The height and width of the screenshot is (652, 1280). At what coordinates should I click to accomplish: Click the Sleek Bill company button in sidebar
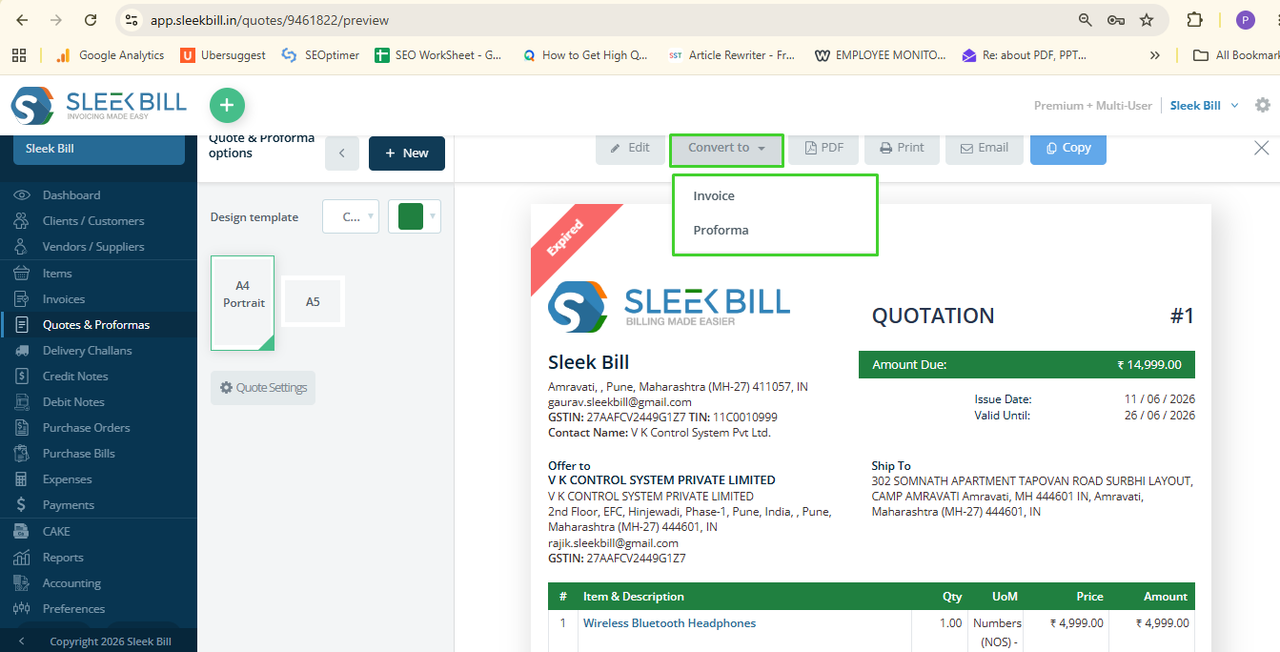(x=98, y=149)
